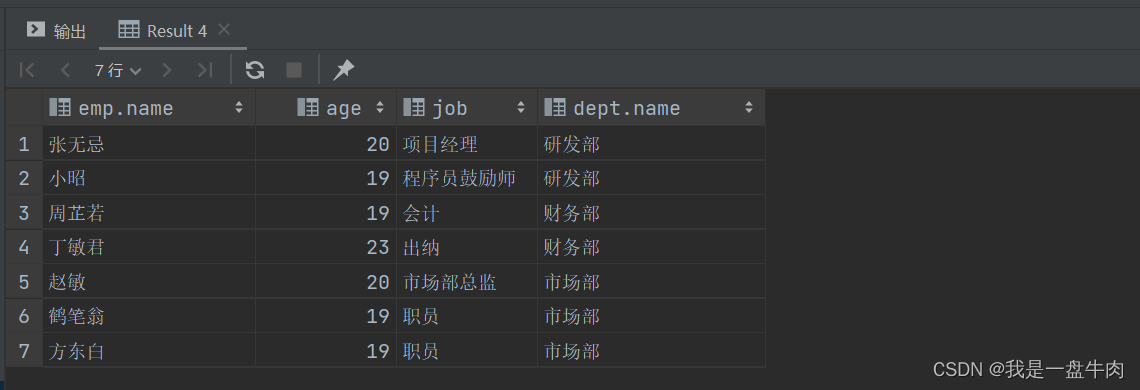Go to last page of results

coord(205,70)
